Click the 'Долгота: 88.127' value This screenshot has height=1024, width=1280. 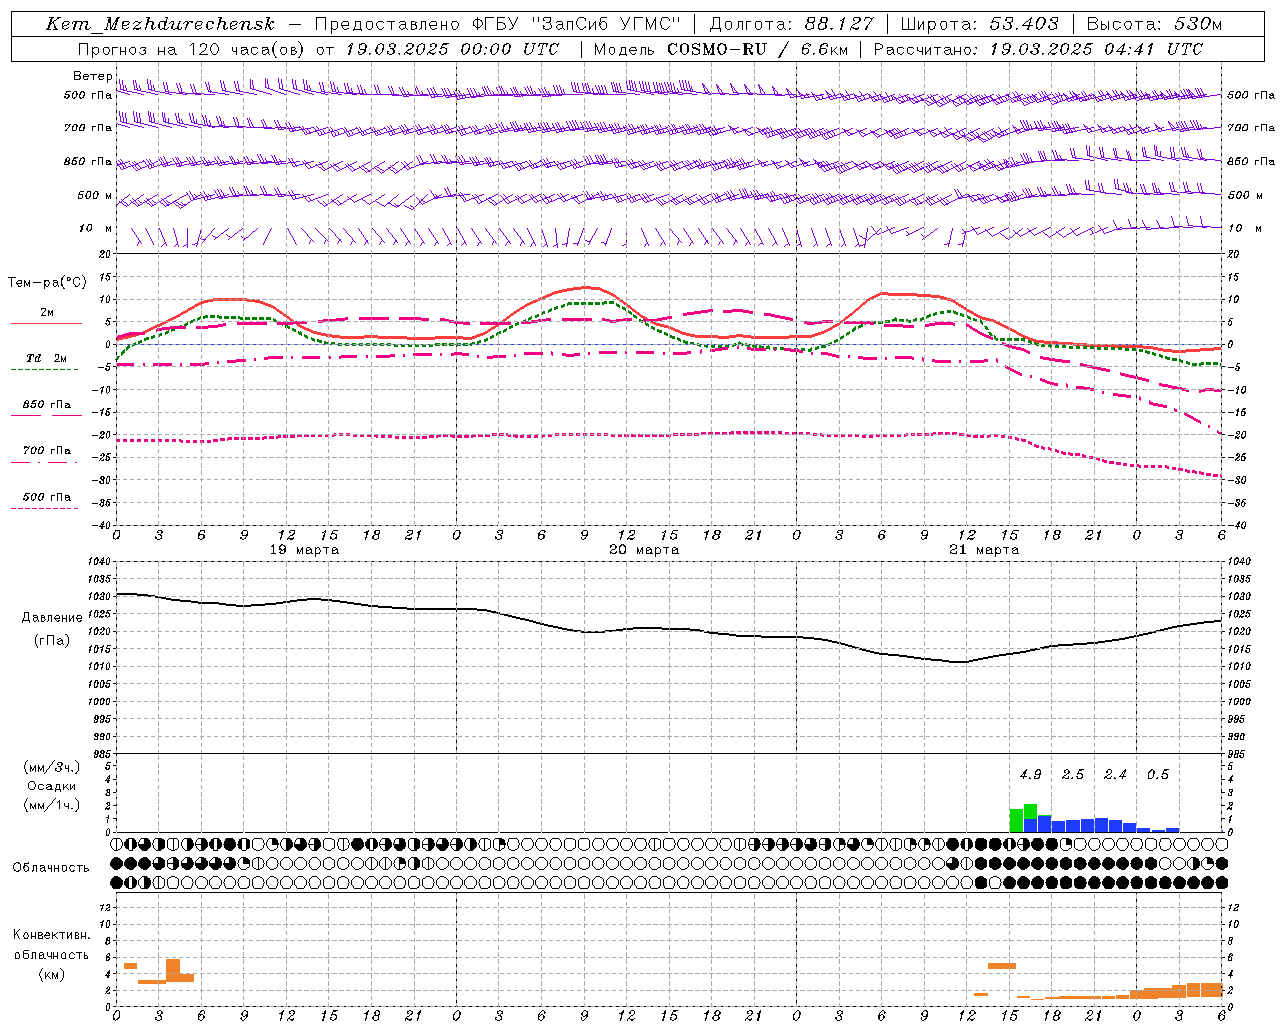coord(791,24)
